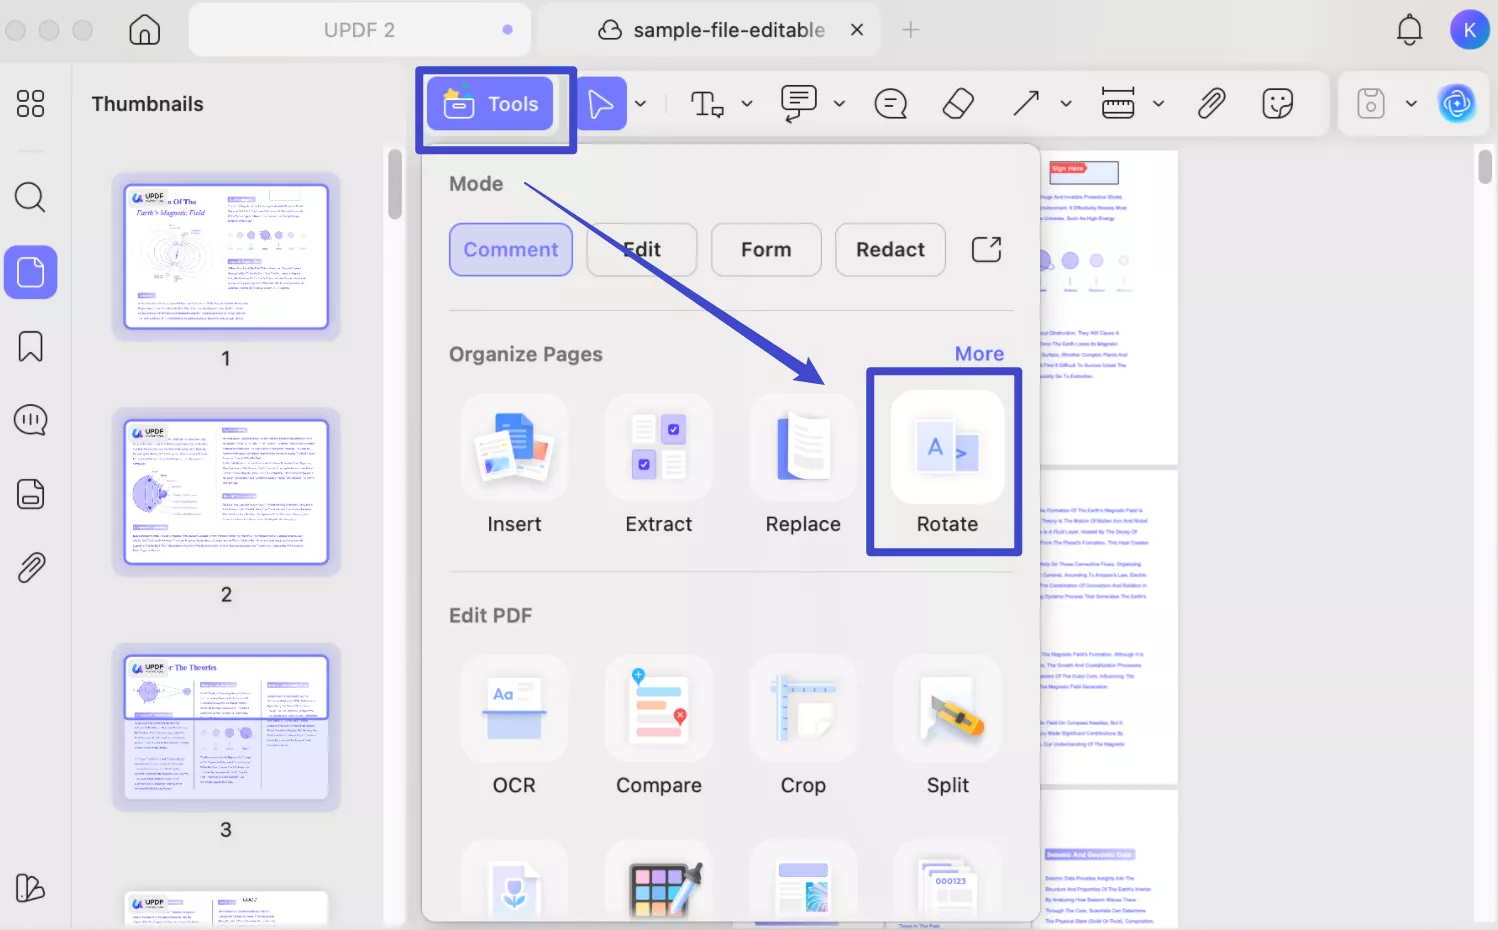Open the grid view icon in left sidebar
This screenshot has height=930, width=1498.
(30, 103)
